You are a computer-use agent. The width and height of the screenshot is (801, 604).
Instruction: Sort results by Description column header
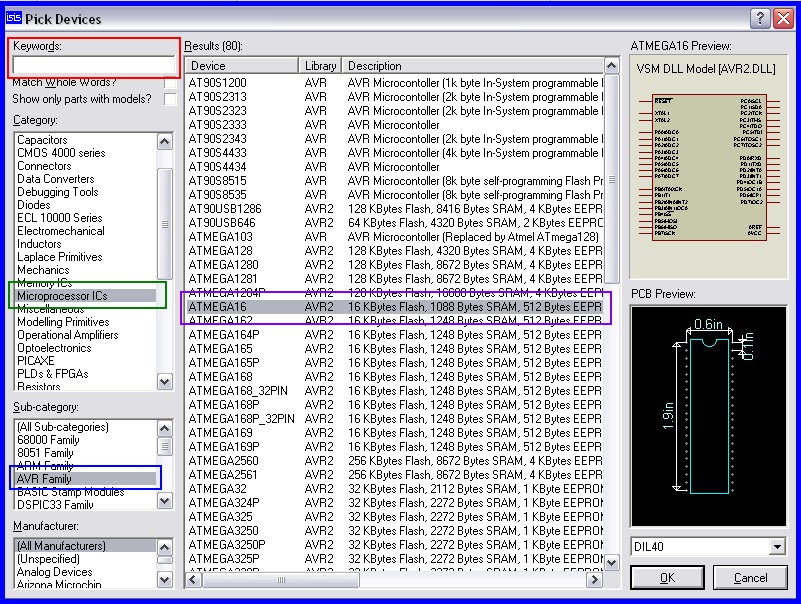(473, 66)
